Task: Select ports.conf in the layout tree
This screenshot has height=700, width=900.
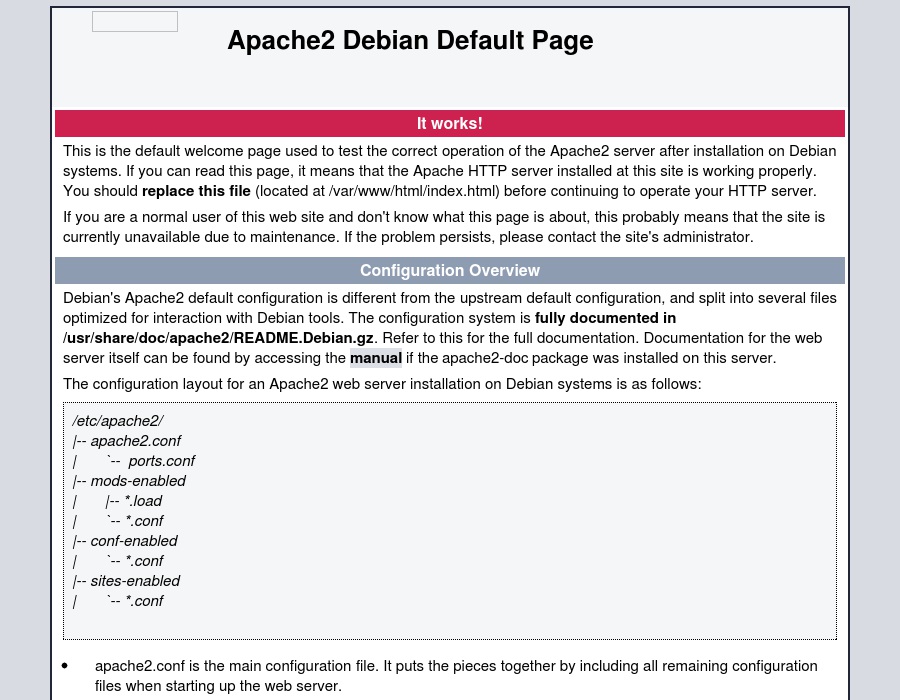Action: click(161, 461)
